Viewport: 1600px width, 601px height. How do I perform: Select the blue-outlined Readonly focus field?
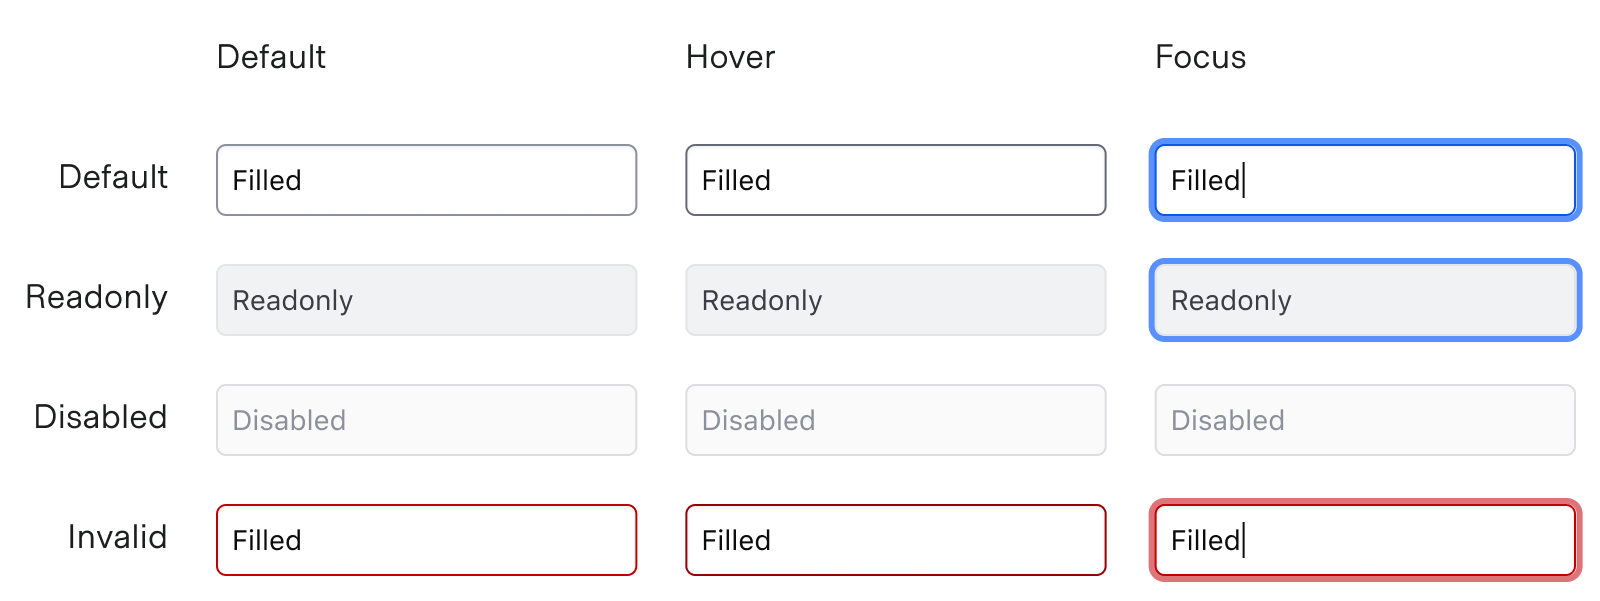(1363, 300)
